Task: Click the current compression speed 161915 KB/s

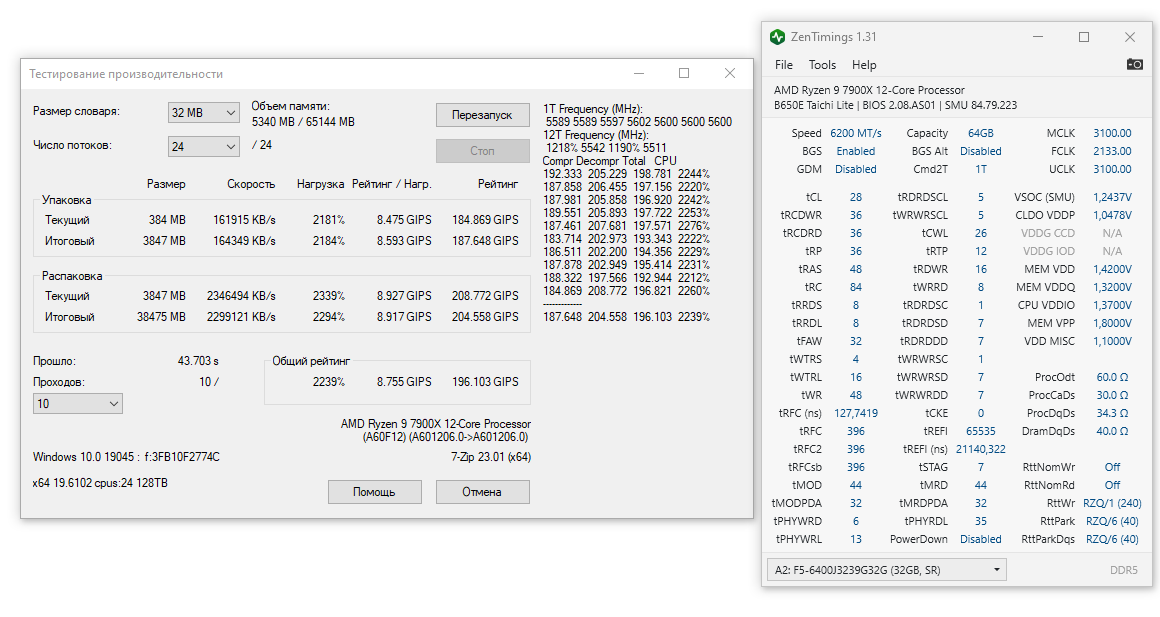Action: tap(244, 220)
